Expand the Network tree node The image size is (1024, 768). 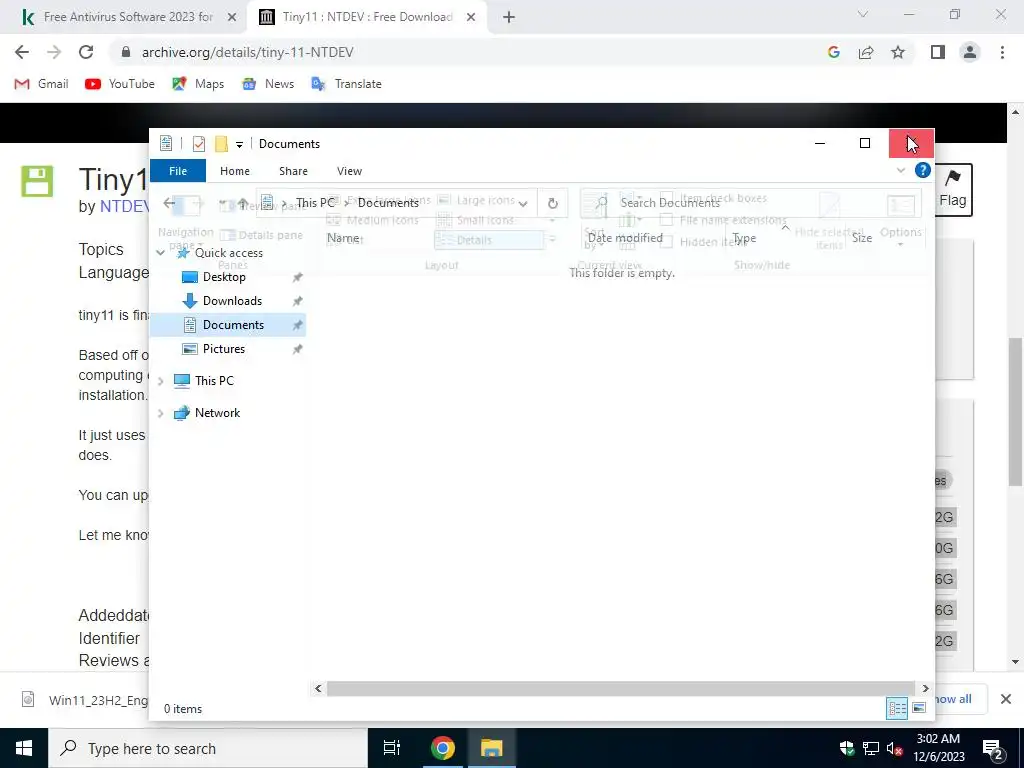pos(161,413)
